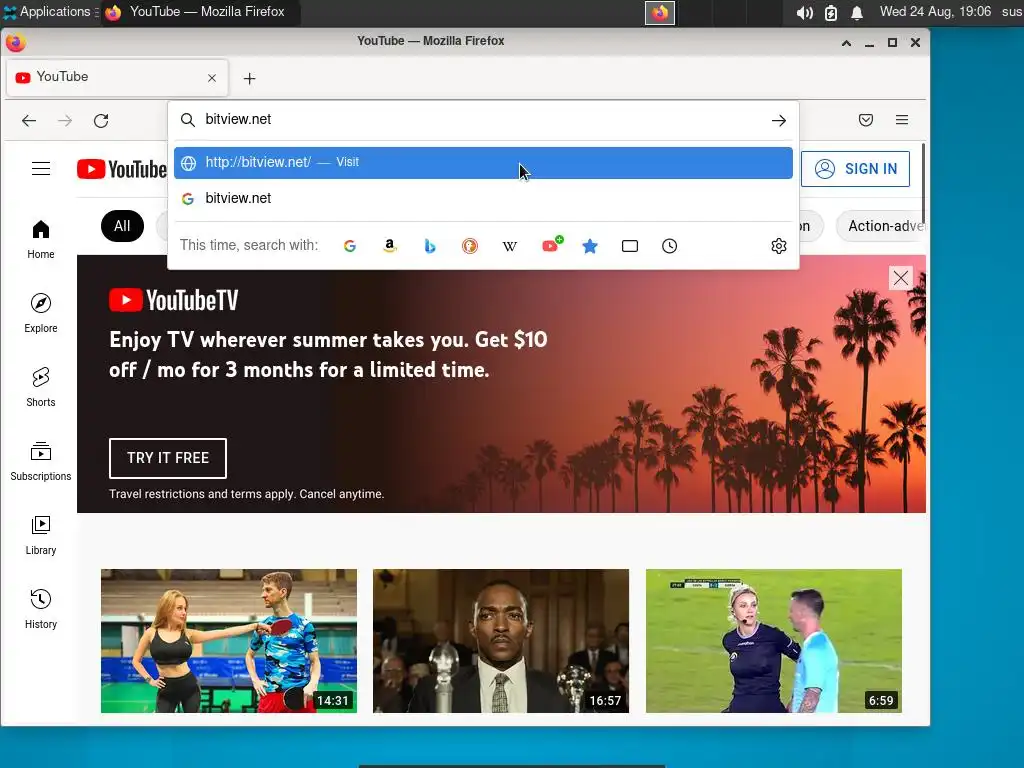
Task: Select the All filter chip
Action: (122, 226)
